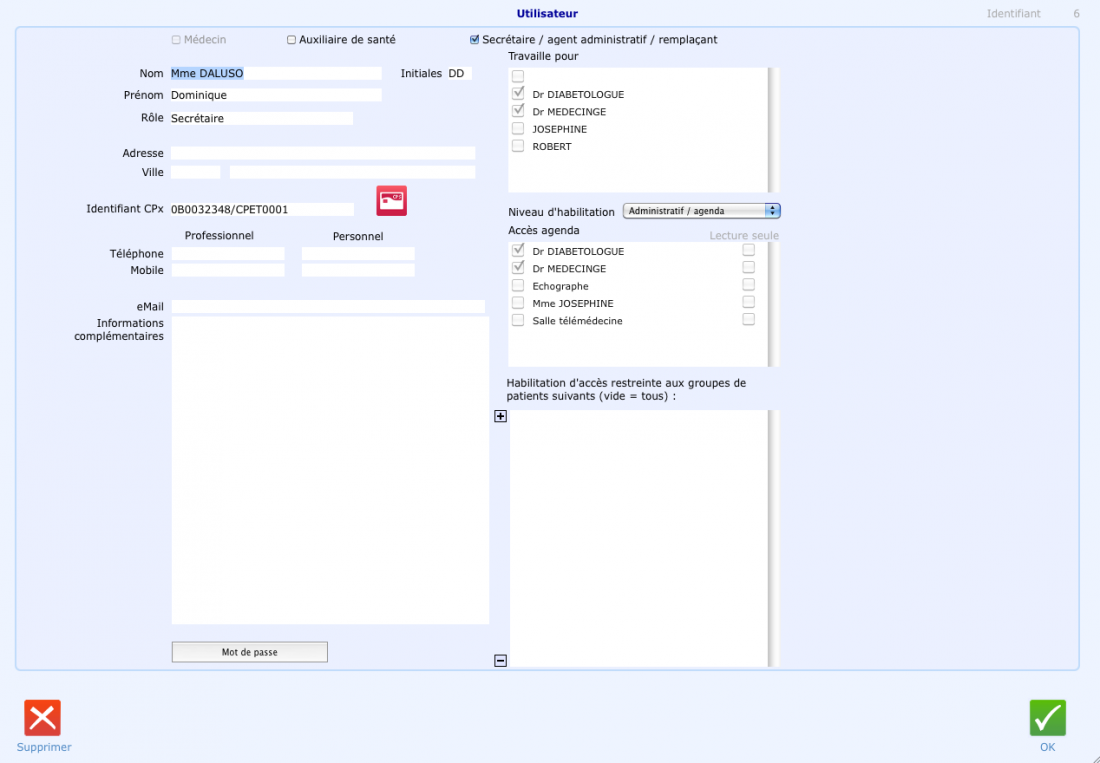The image size is (1100, 763).
Task: Click the eMail input field
Action: pyautogui.click(x=328, y=306)
